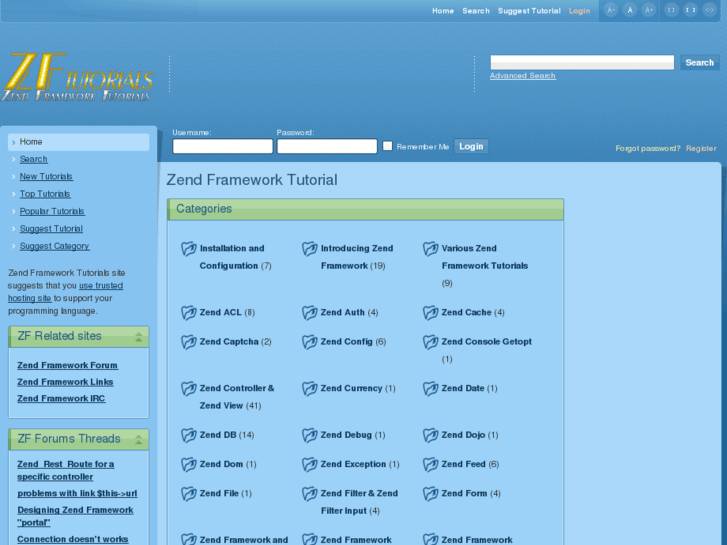The height and width of the screenshot is (545, 727).
Task: Click the header Search button
Action: [699, 63]
